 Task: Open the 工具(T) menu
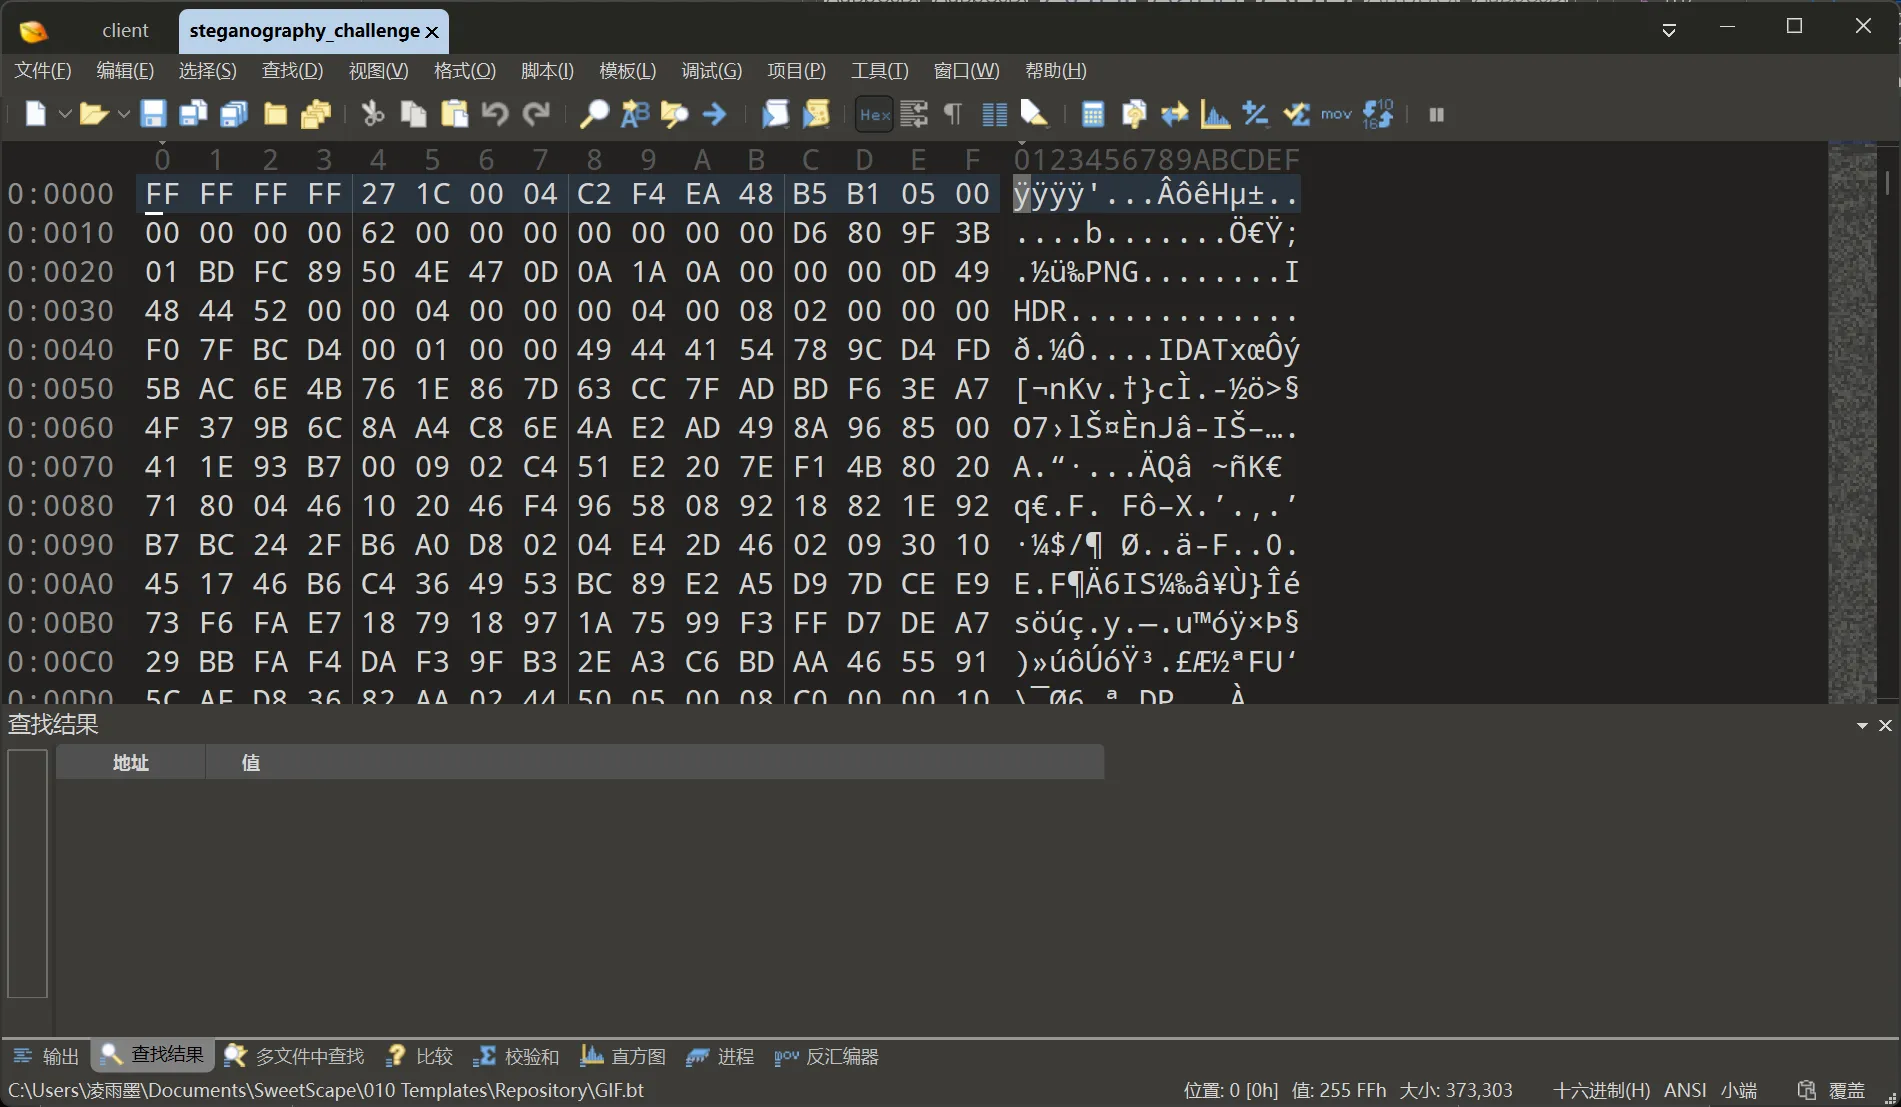tap(880, 71)
